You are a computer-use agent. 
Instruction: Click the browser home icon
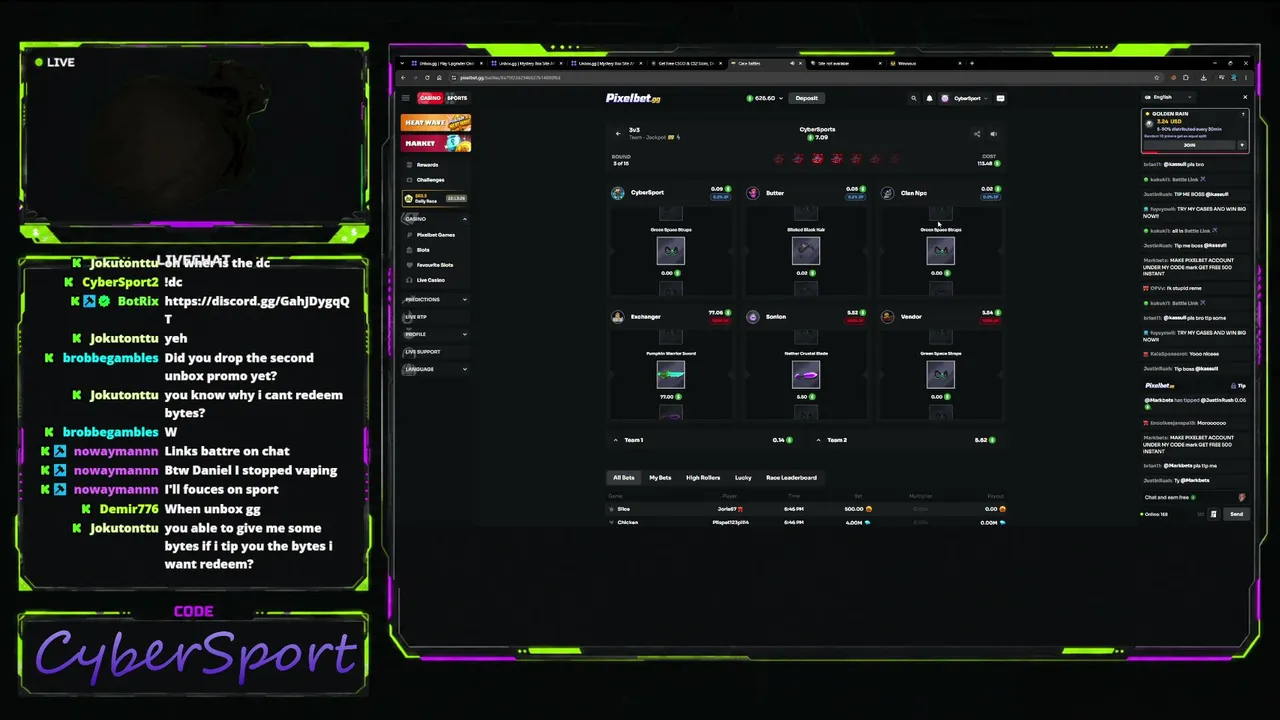(x=439, y=78)
